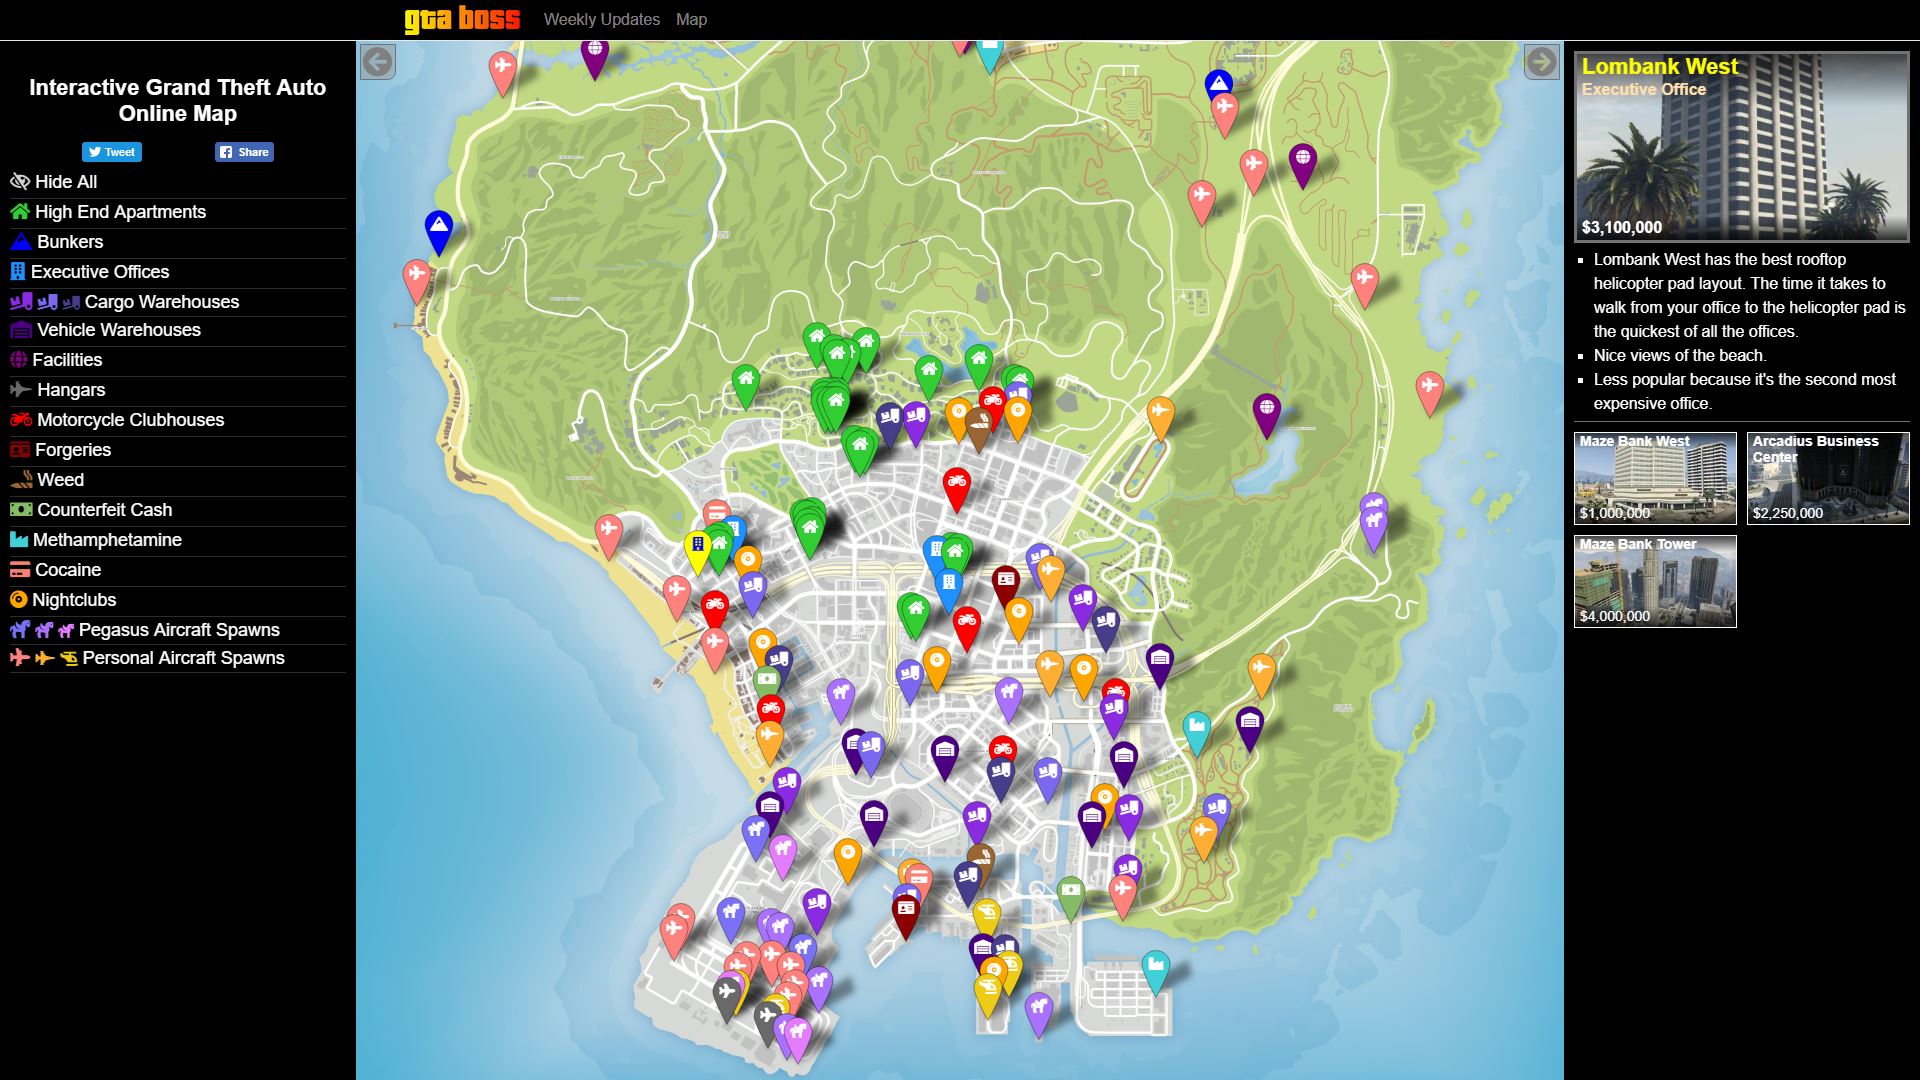The height and width of the screenshot is (1080, 1920).
Task: Click the green cash marker near the southeast docks
Action: (1071, 897)
